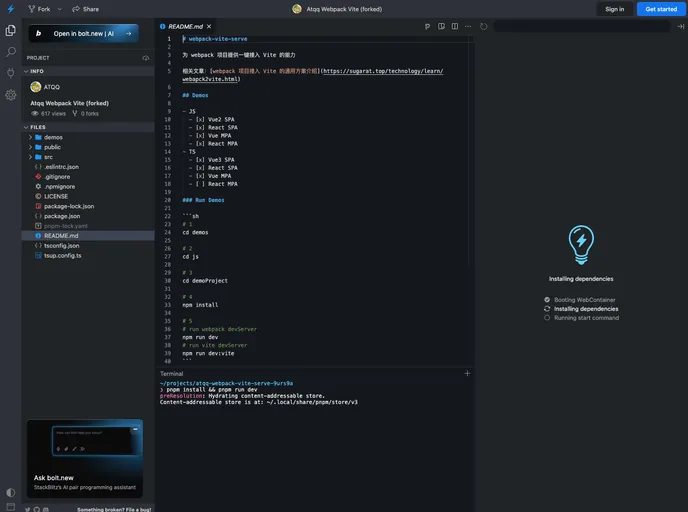688x512 pixels.
Task: Toggle the bottom panel layout icon
Action: click(x=11, y=506)
